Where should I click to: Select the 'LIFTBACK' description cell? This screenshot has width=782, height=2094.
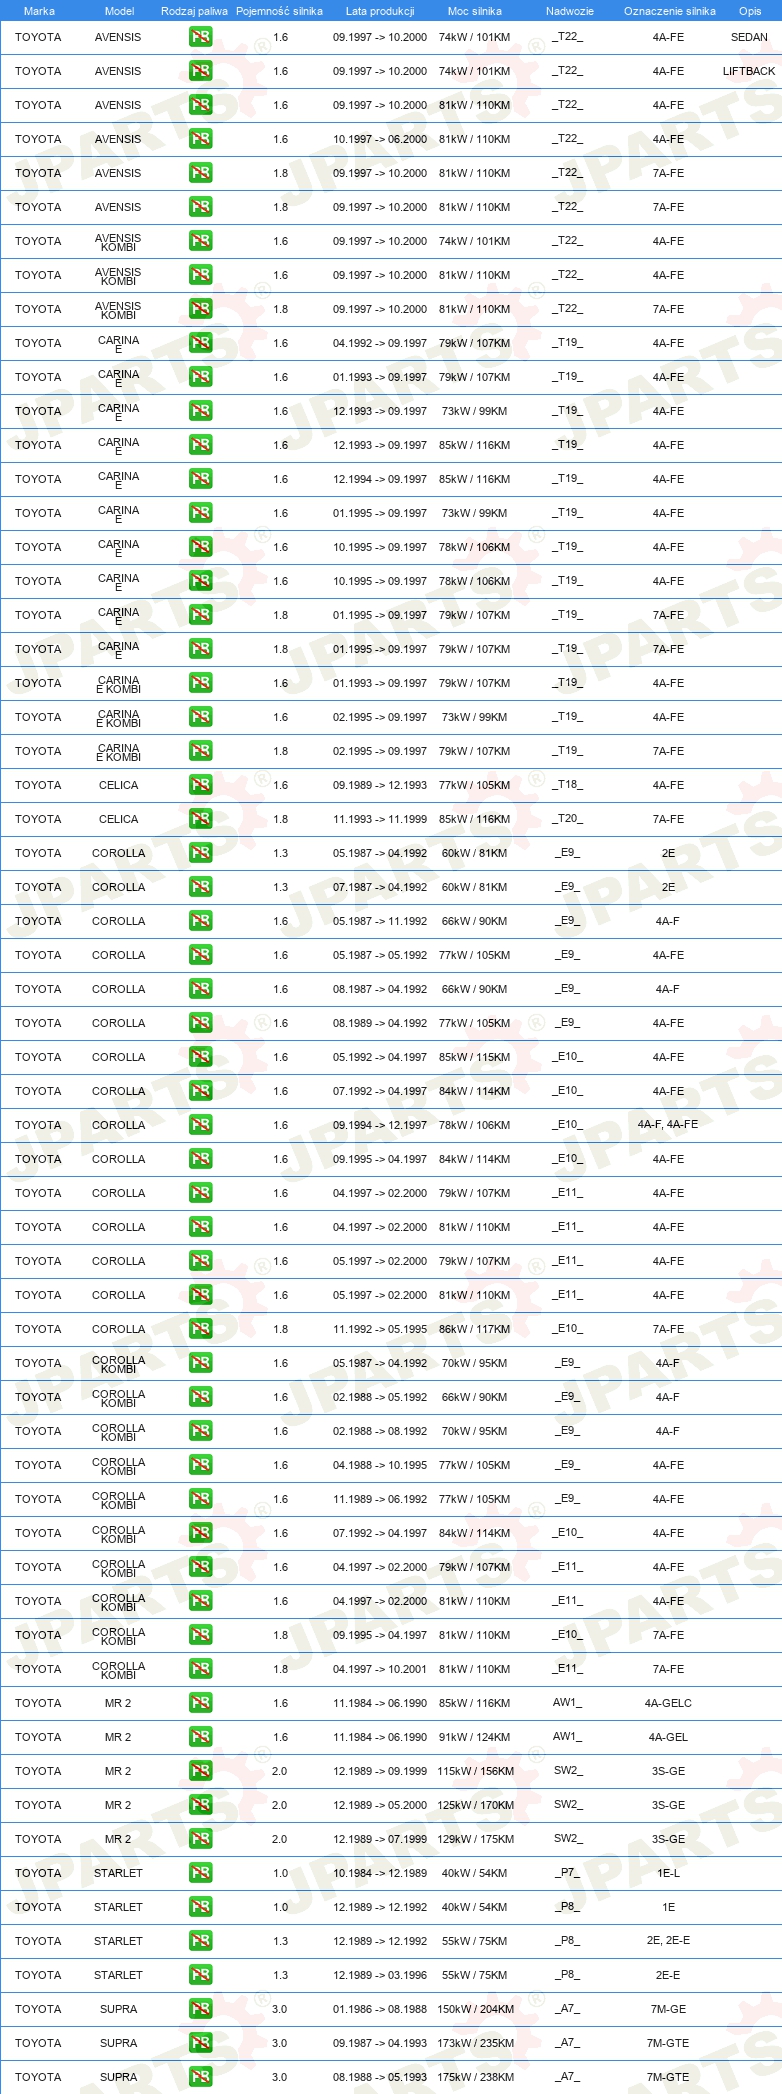click(749, 71)
